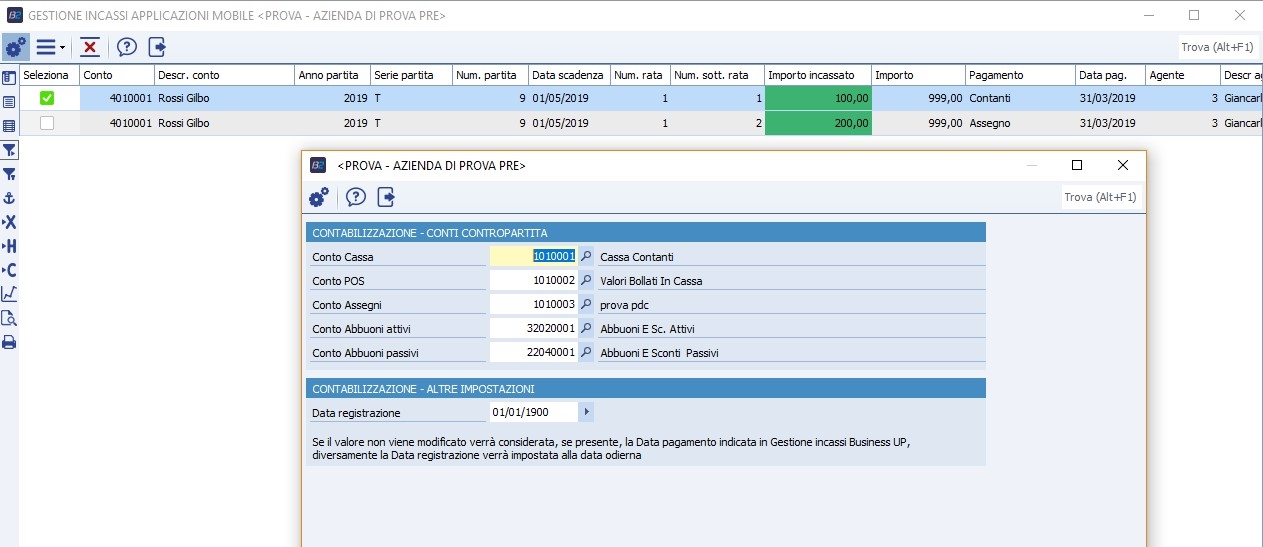
Task: Click lookup button next to Conto Abbuoni passivi
Action: [587, 352]
